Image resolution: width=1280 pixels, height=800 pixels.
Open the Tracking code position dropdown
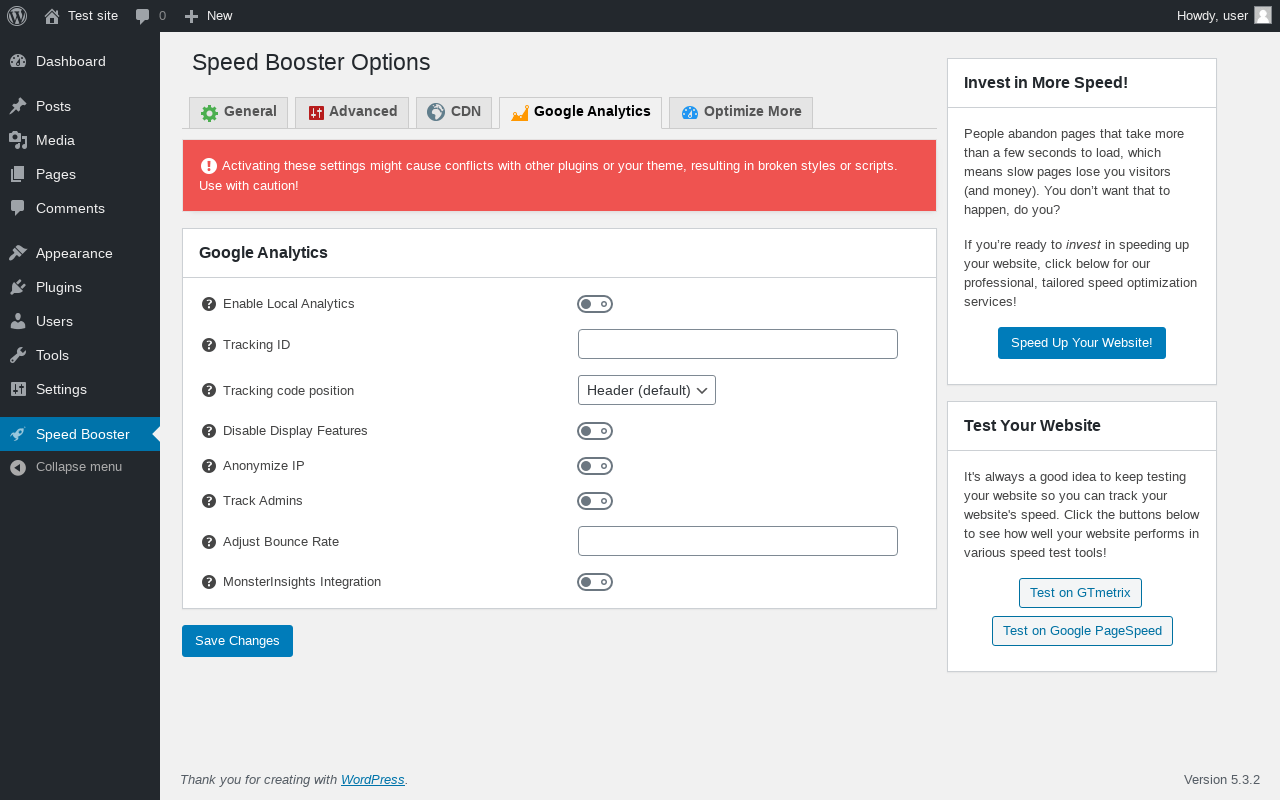tap(647, 390)
